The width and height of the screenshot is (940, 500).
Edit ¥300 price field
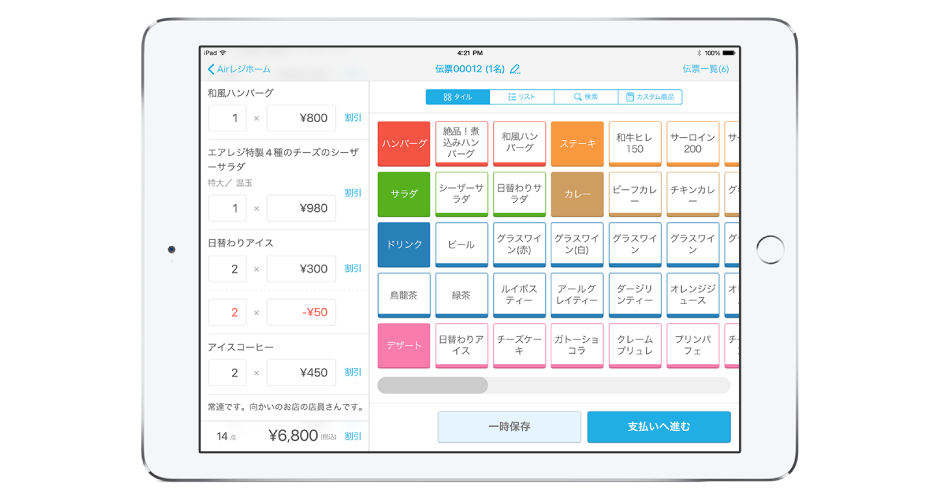point(302,269)
